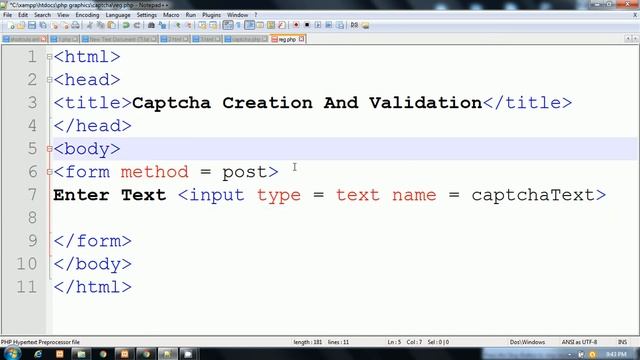Click the Replace toolbar icon
Screen dimensions: 640x360
162,25
